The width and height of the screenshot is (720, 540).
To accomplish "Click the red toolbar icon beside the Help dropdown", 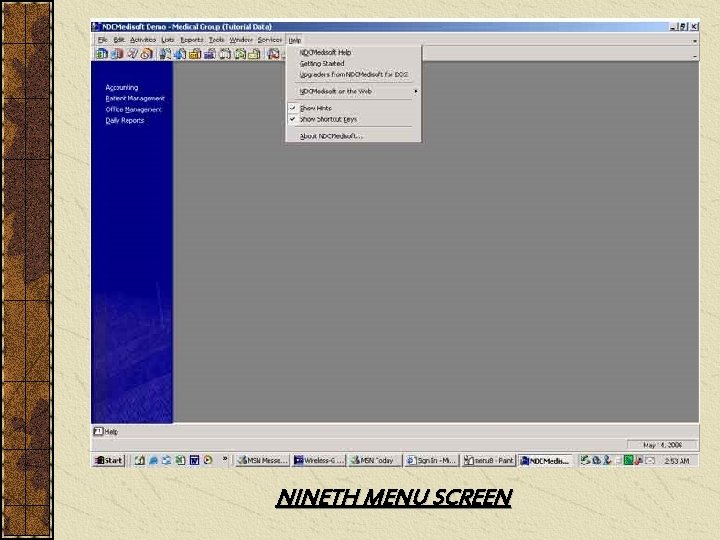I will click(274, 54).
